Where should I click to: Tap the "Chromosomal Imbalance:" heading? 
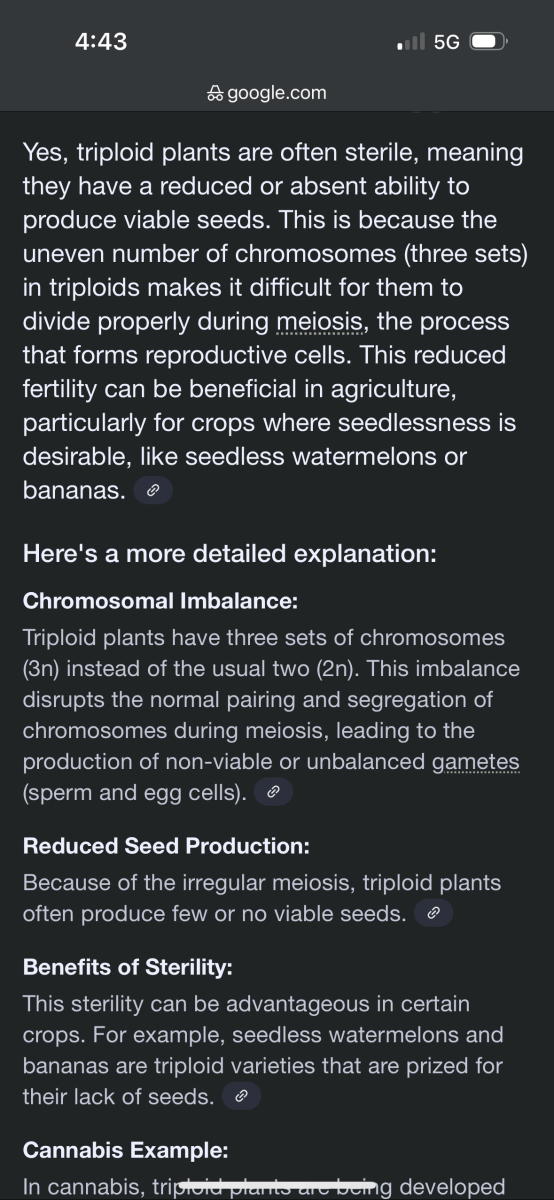161,601
